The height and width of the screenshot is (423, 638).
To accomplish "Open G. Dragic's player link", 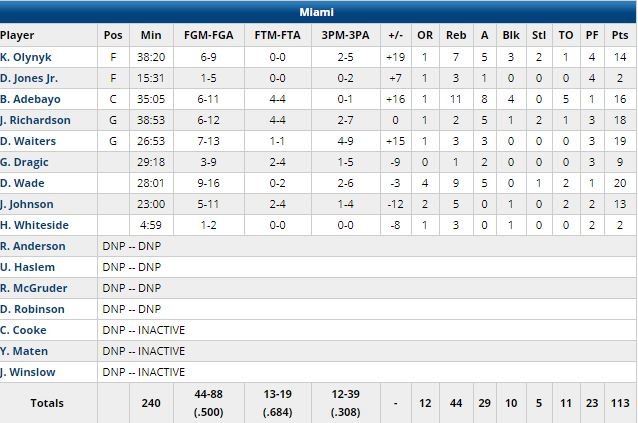I will click(x=25, y=162).
